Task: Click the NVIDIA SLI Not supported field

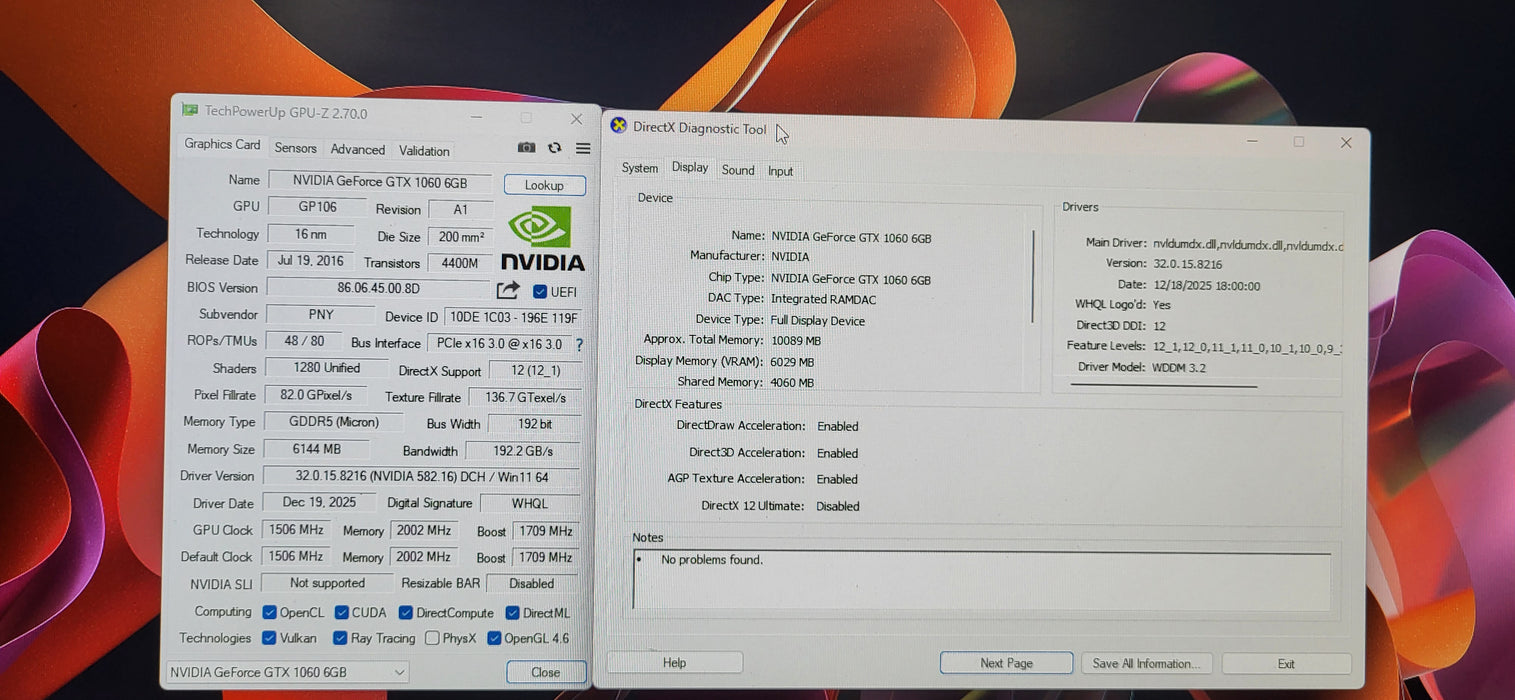Action: coord(327,582)
